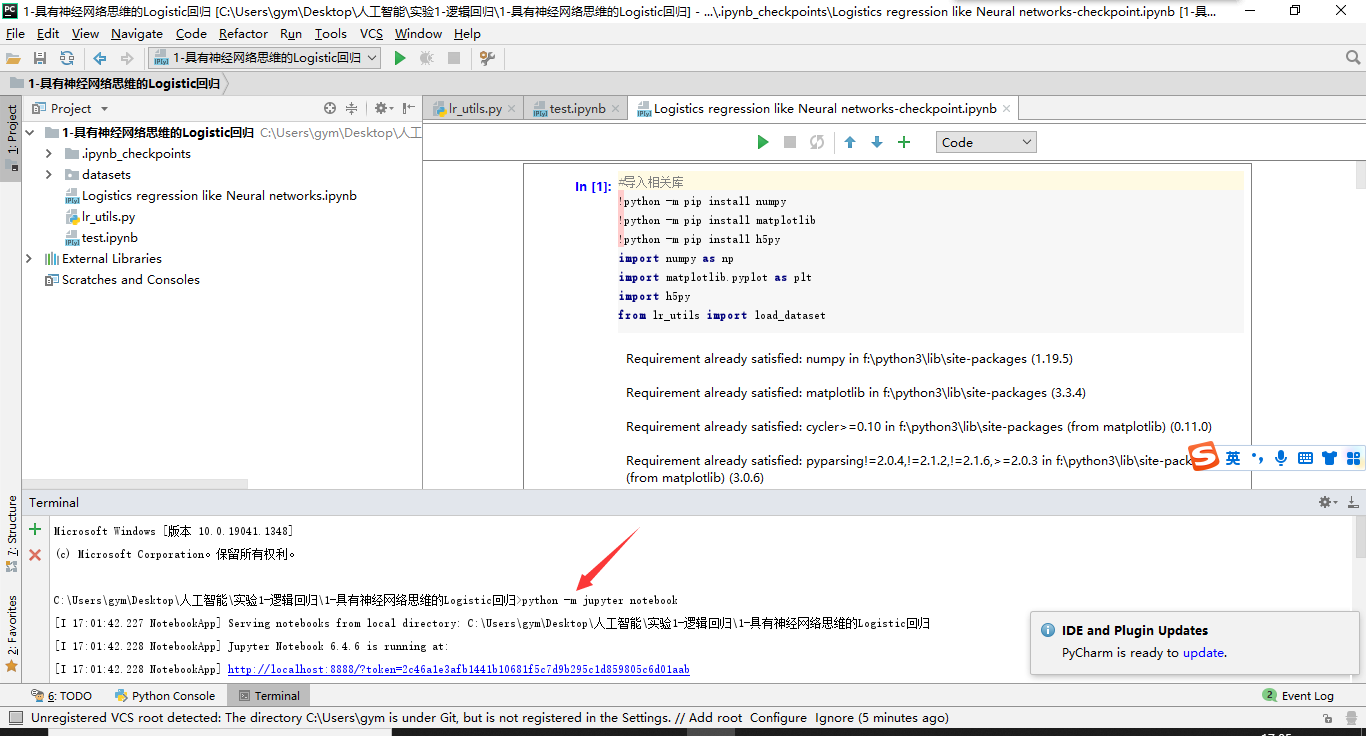The image size is (1366, 736).
Task: Click the Debug bug icon
Action: pos(427,58)
